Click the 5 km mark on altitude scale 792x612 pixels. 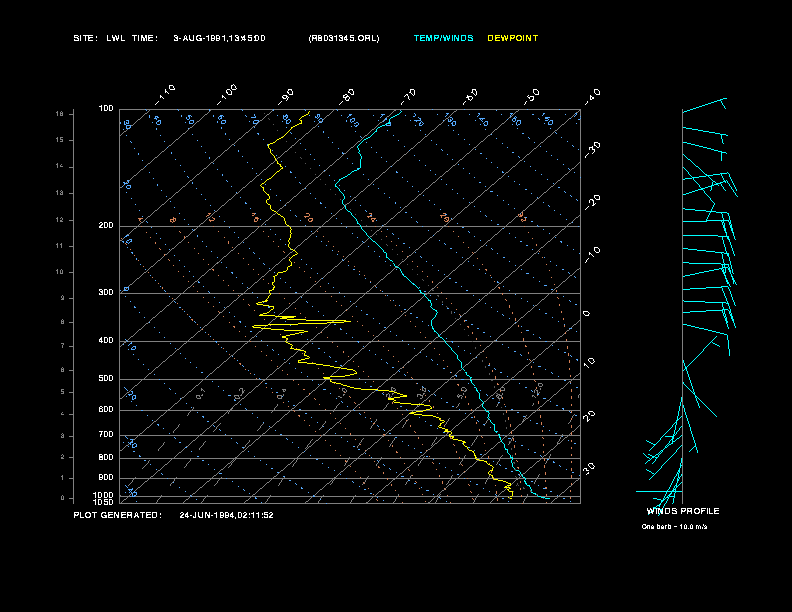click(x=63, y=392)
